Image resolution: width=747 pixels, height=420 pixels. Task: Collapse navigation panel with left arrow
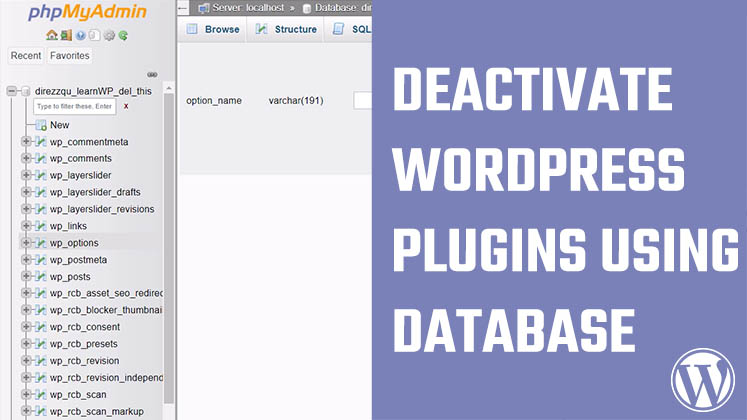click(x=183, y=8)
